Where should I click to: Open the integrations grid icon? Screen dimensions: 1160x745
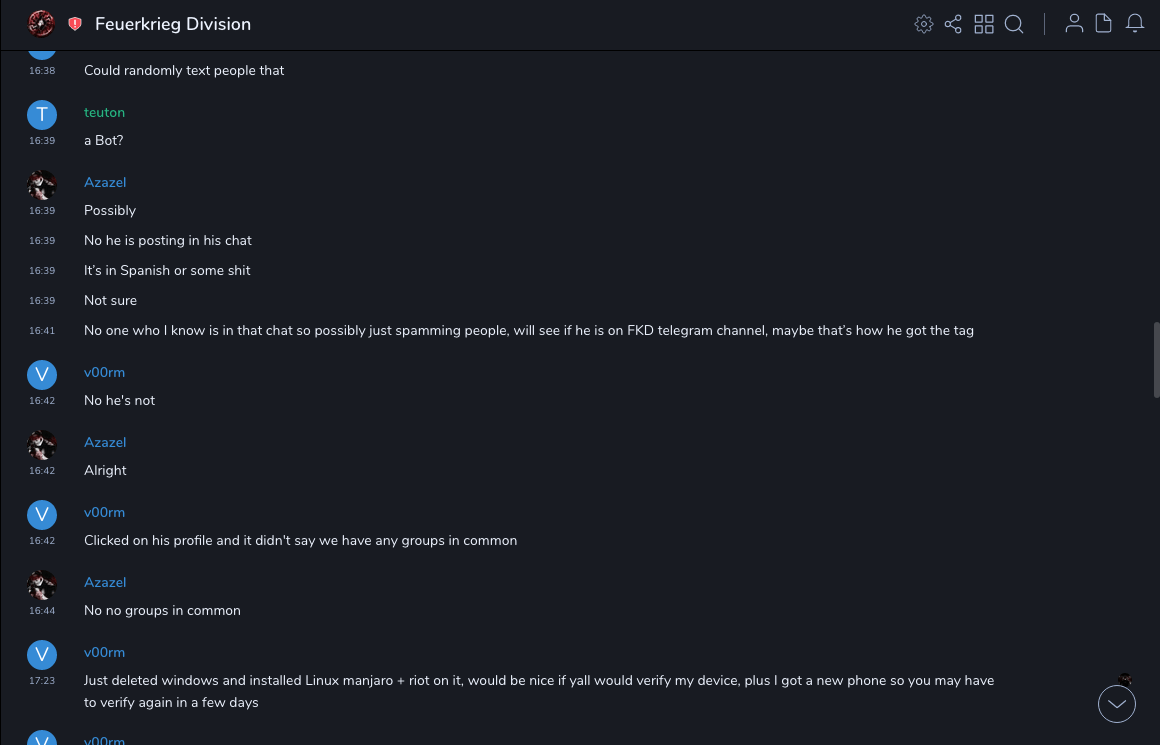[x=984, y=24]
